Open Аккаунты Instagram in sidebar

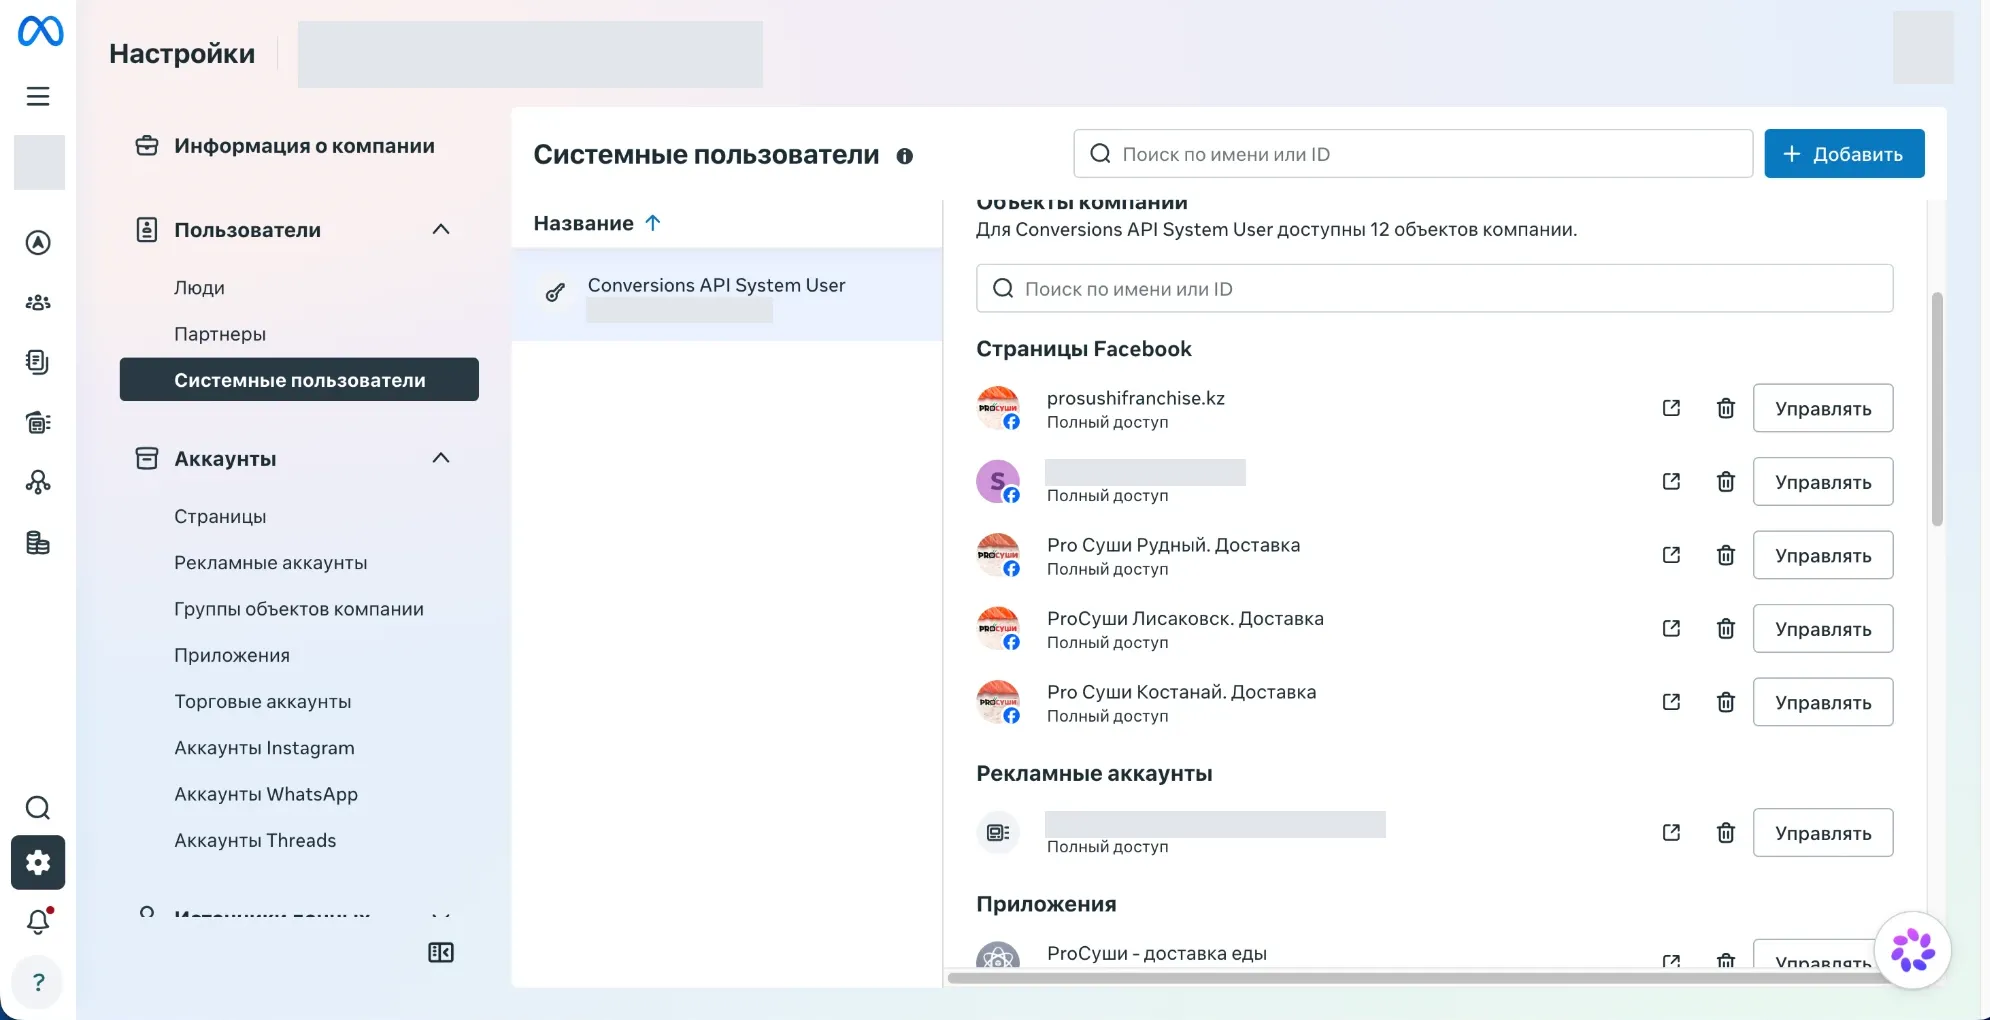[264, 748]
